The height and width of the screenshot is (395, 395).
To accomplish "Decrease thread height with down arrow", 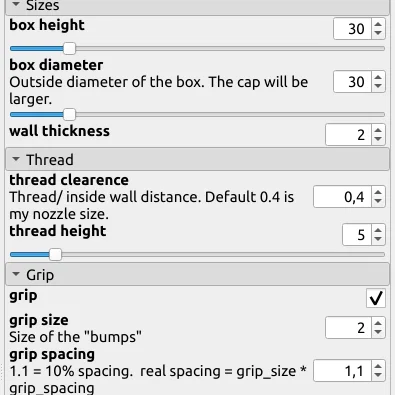I will coord(378,239).
